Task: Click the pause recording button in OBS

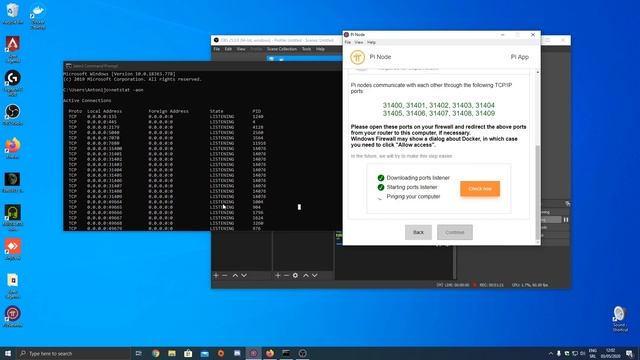Action: click(566, 220)
